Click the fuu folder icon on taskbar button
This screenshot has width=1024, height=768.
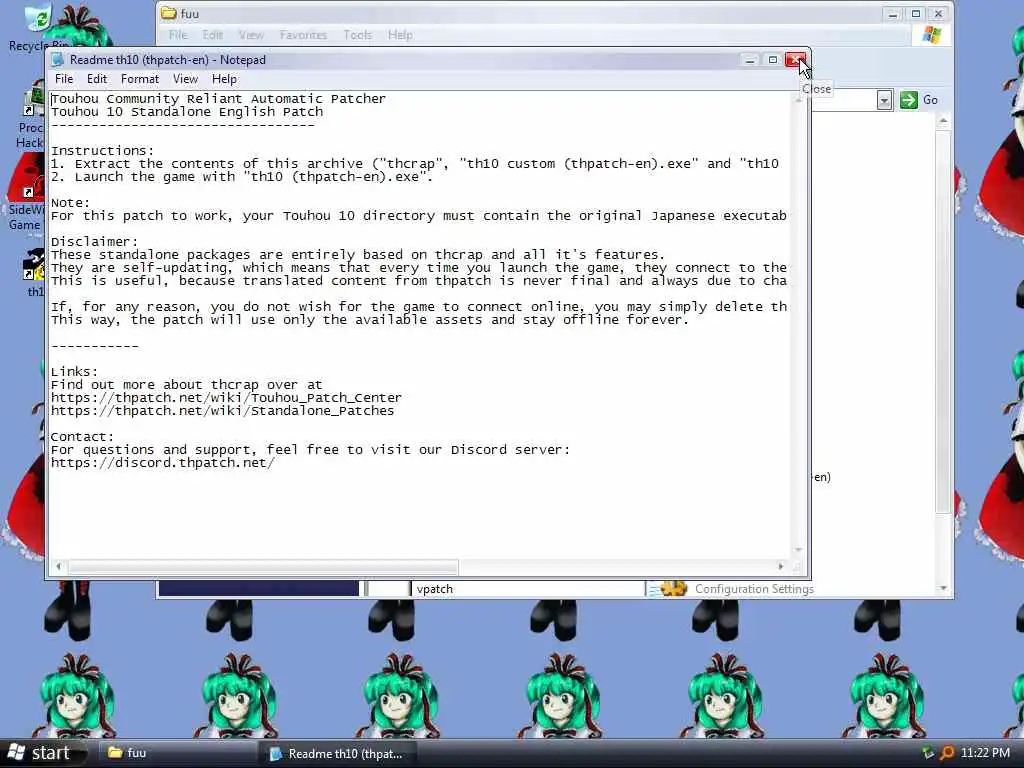tap(115, 753)
